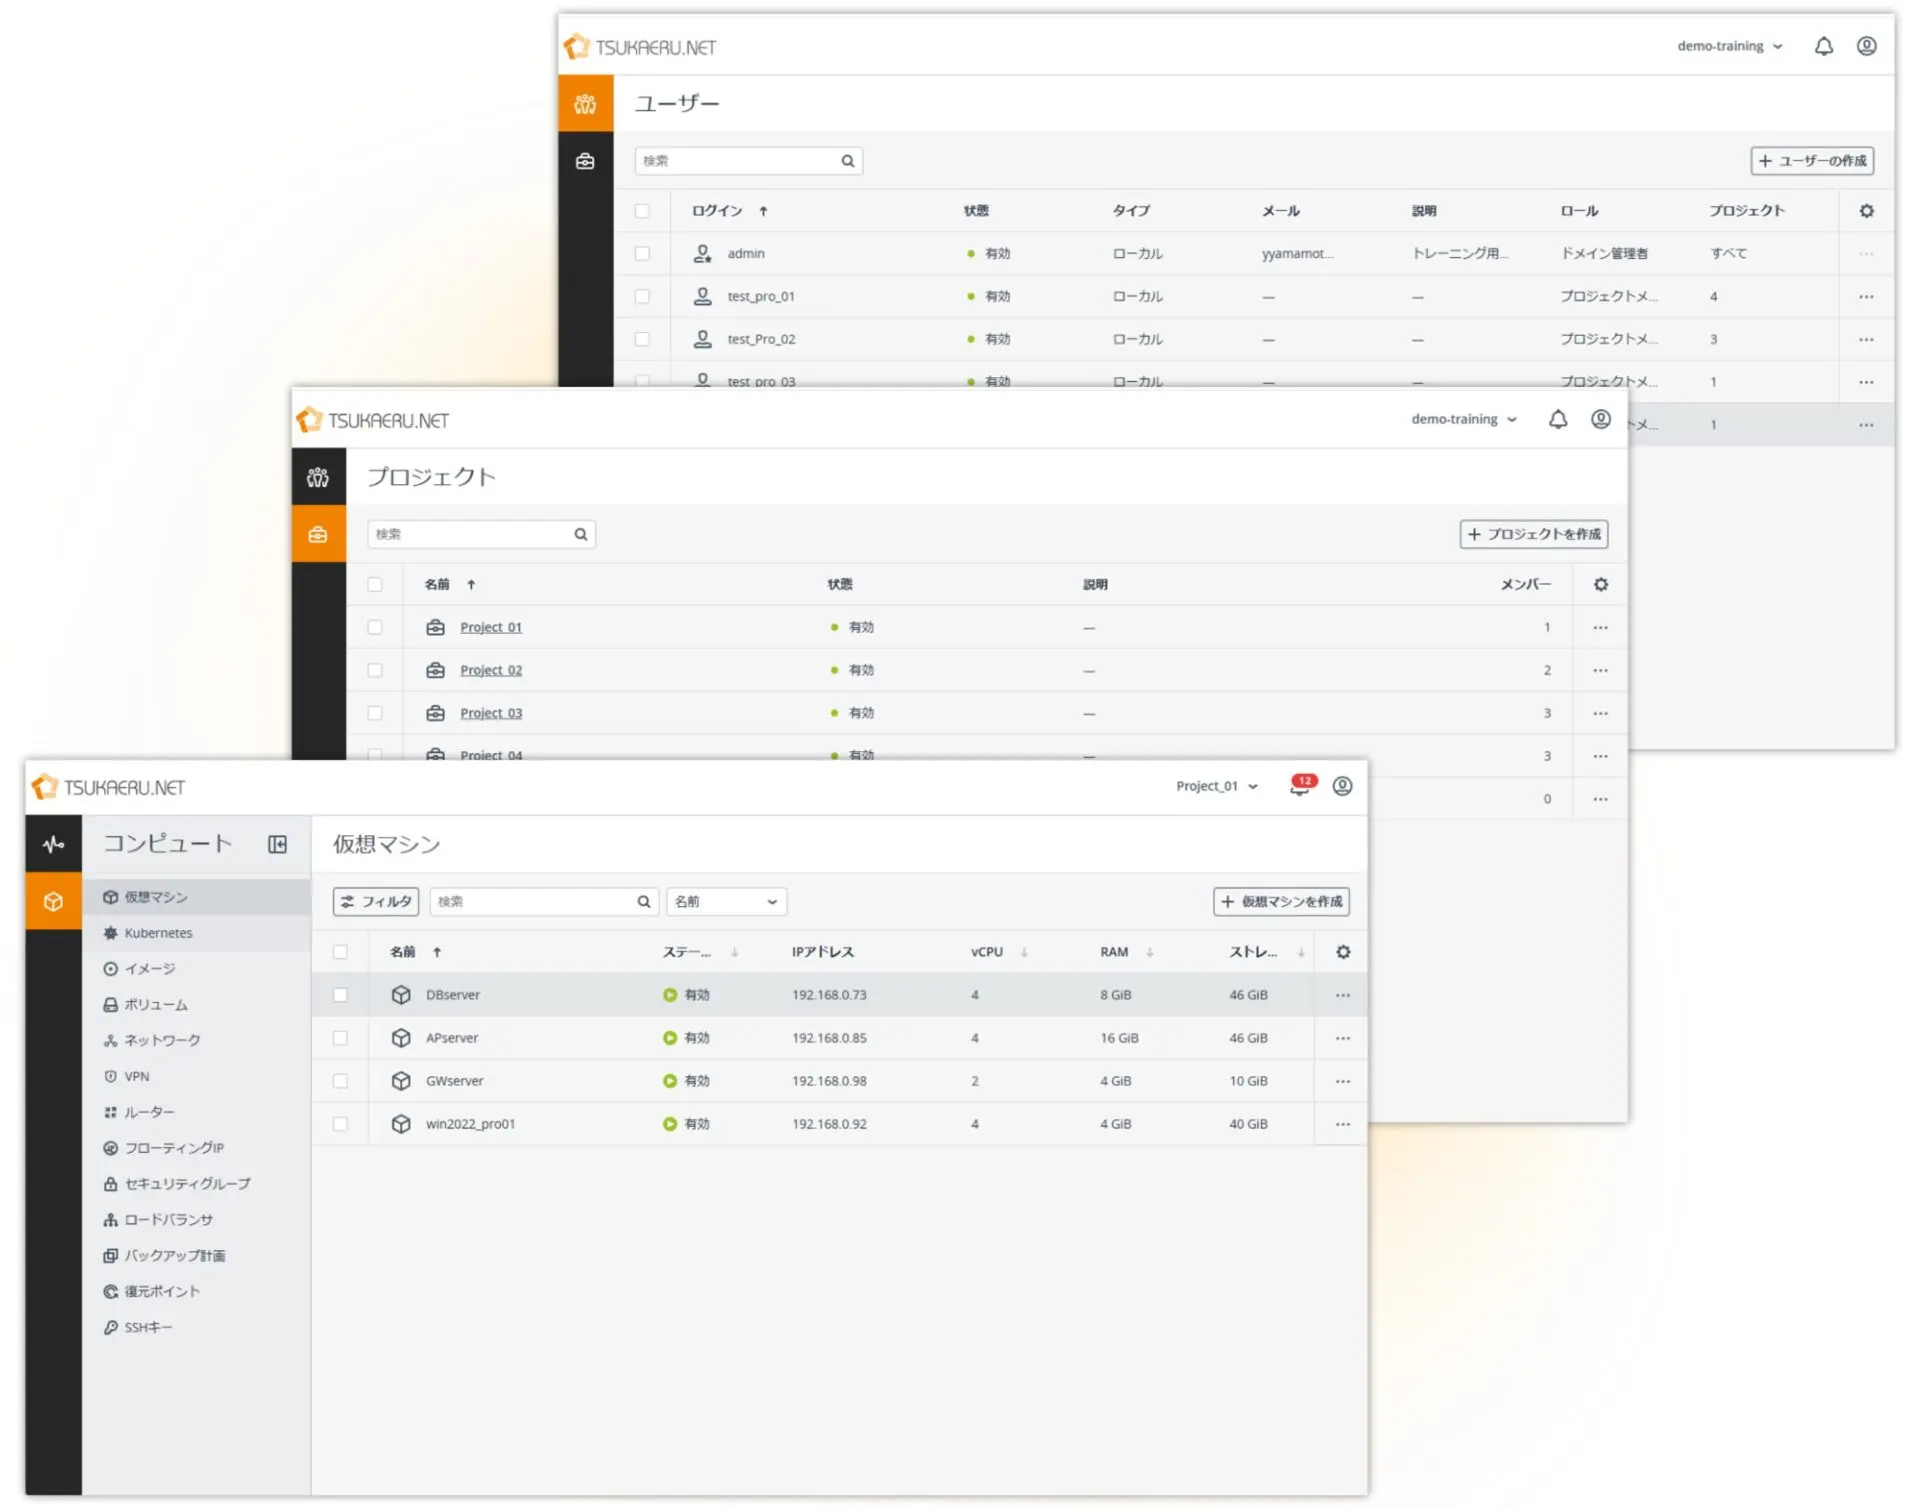Viewport: 1920px width, 1509px height.
Task: Open the 名前 search field dropdown
Action: (726, 902)
